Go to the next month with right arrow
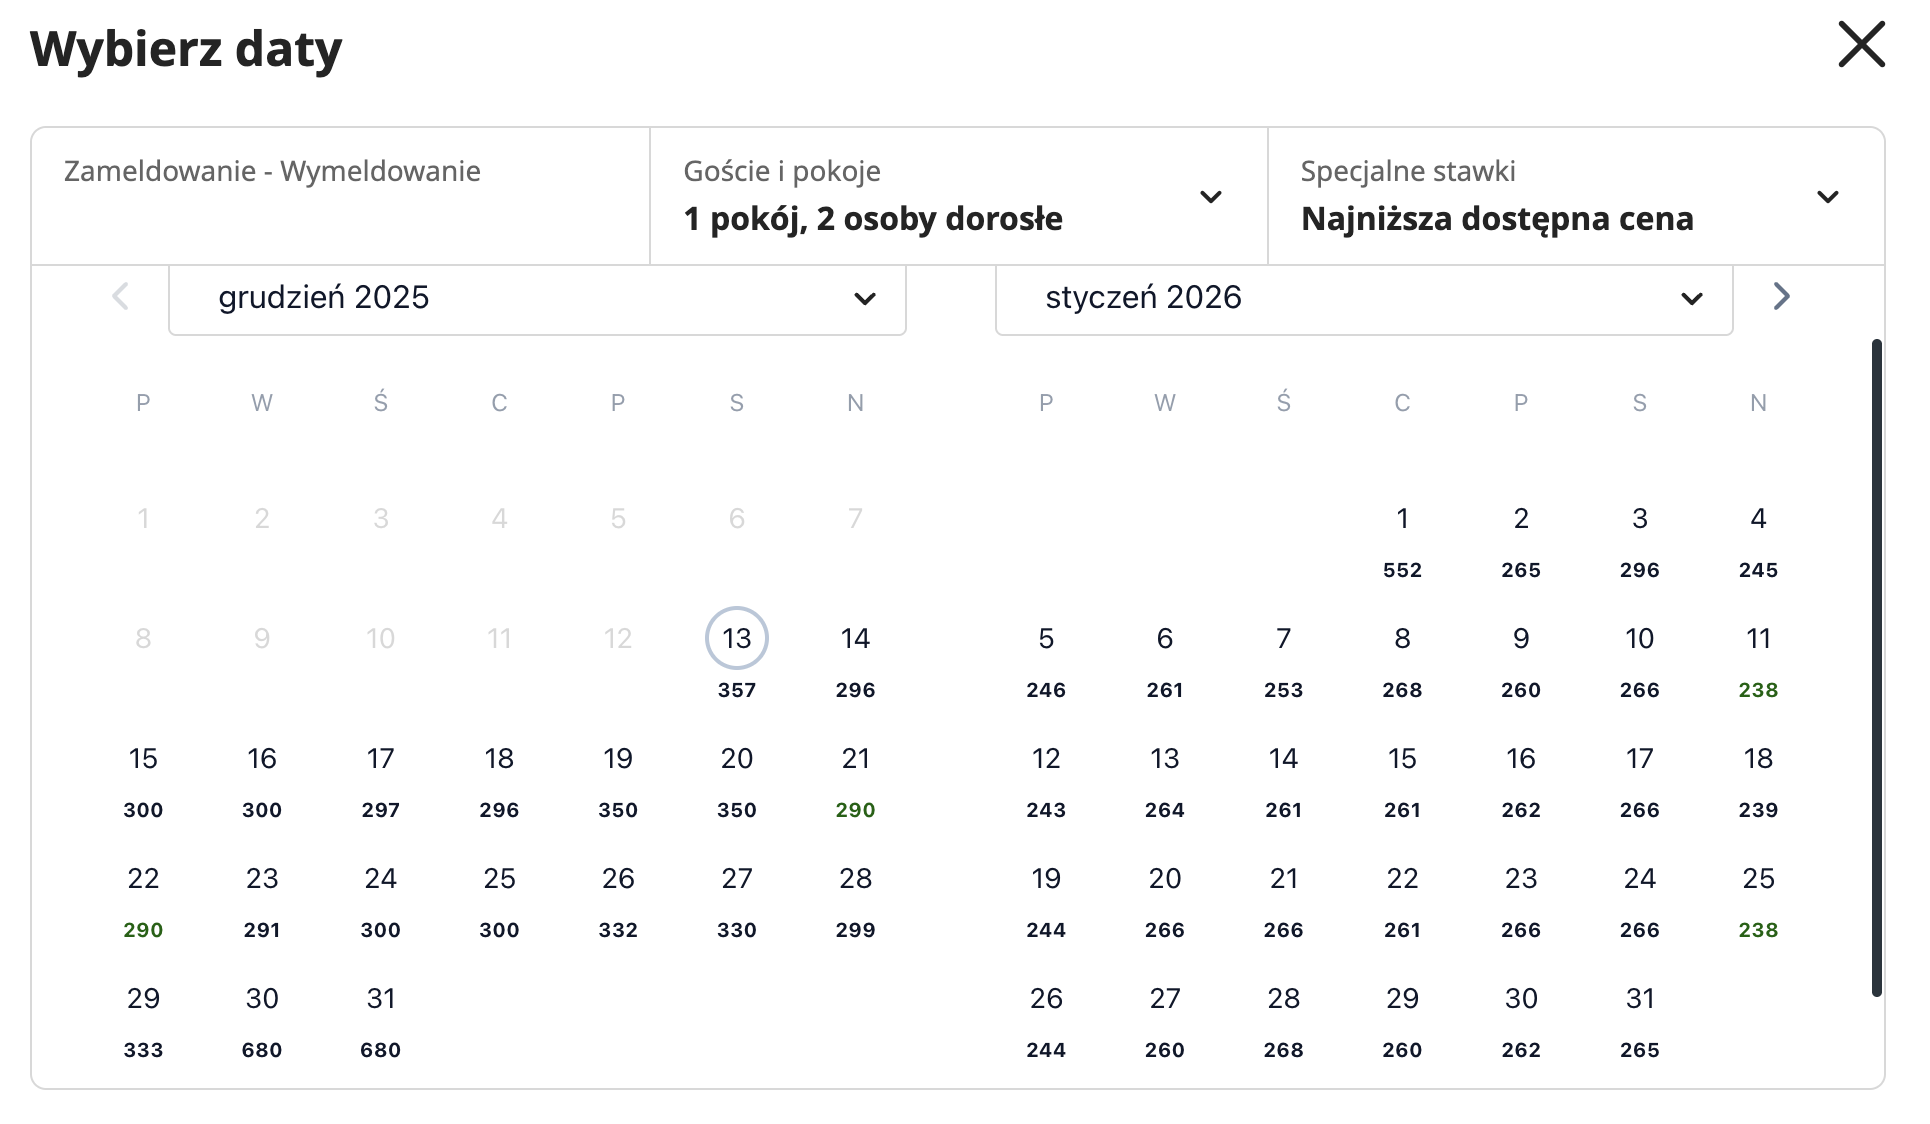This screenshot has width=1930, height=1124. coord(1781,297)
